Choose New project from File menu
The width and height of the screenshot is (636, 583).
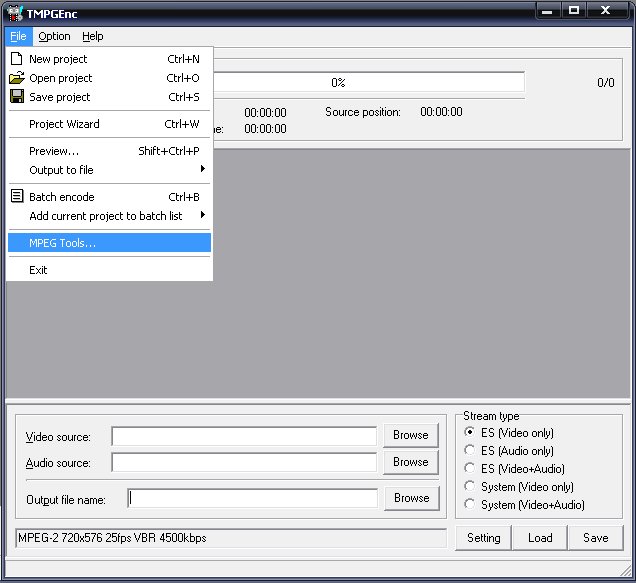[110, 59]
